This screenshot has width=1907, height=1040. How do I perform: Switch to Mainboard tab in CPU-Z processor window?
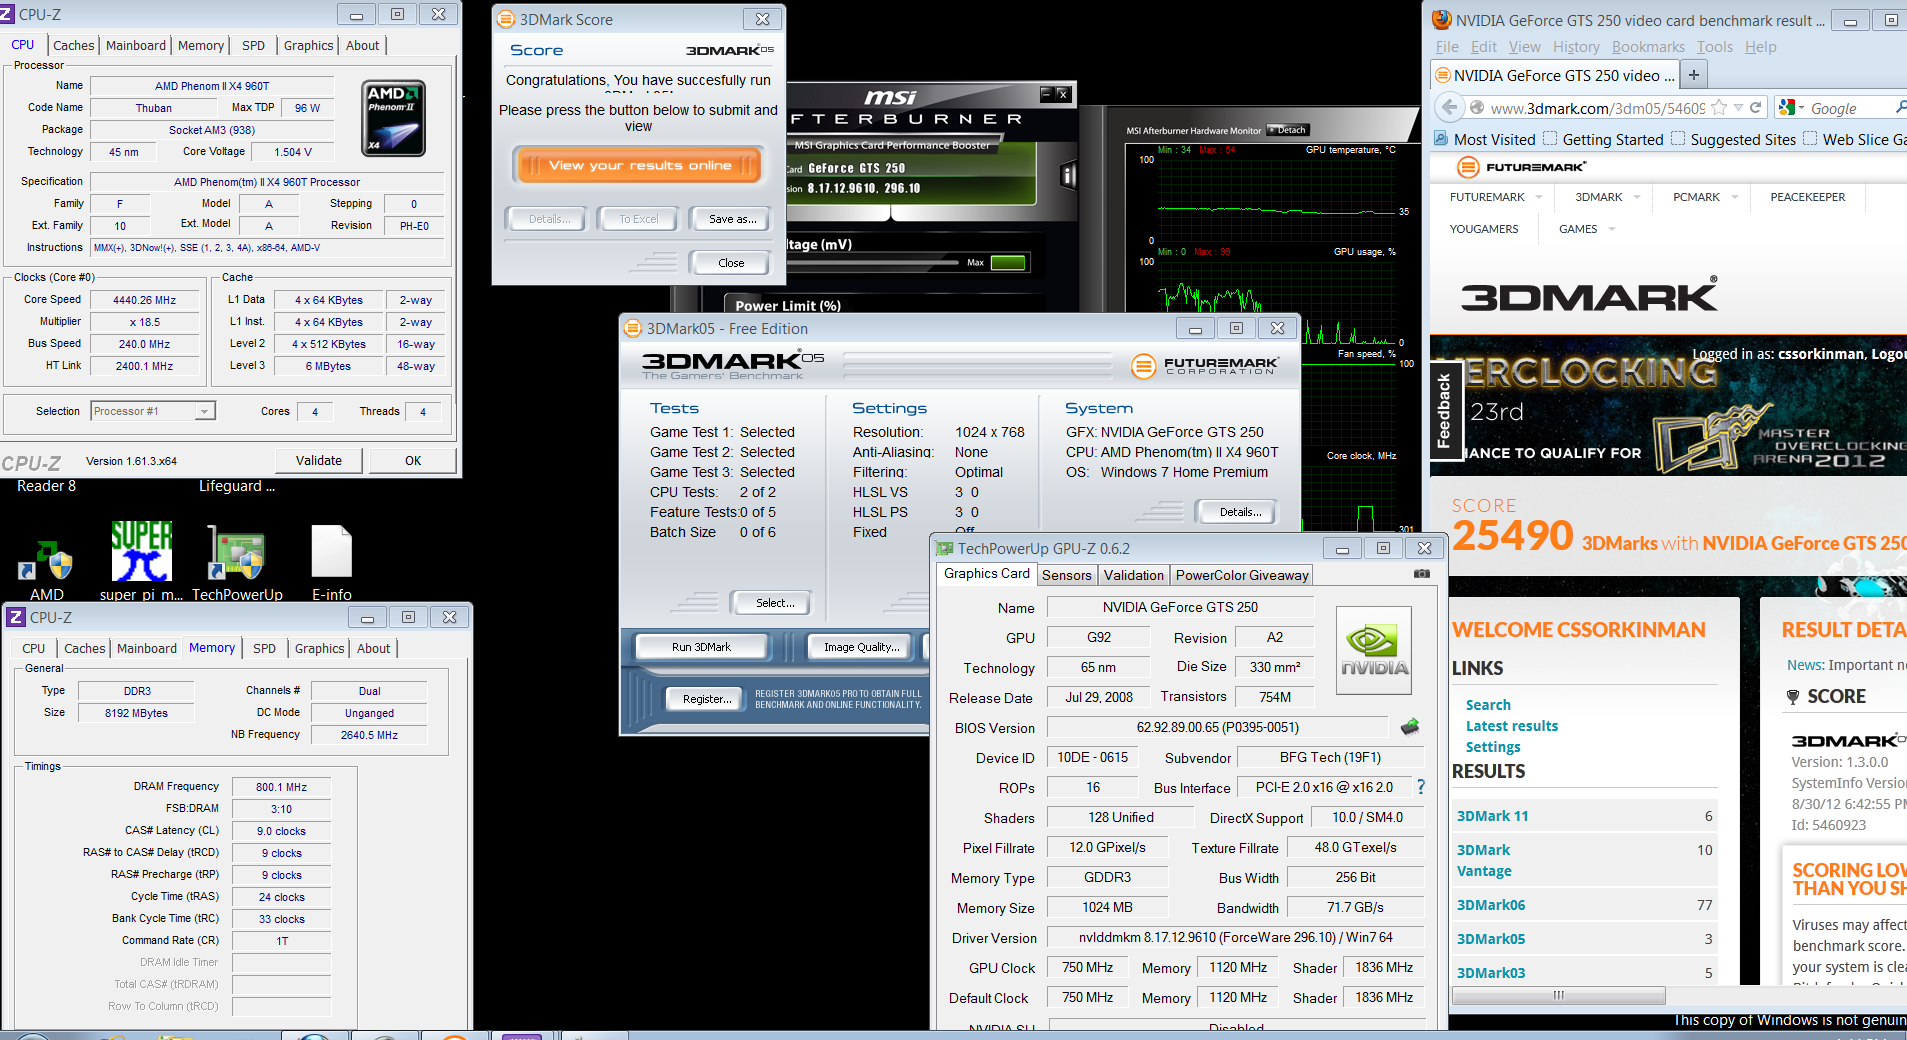(x=136, y=45)
